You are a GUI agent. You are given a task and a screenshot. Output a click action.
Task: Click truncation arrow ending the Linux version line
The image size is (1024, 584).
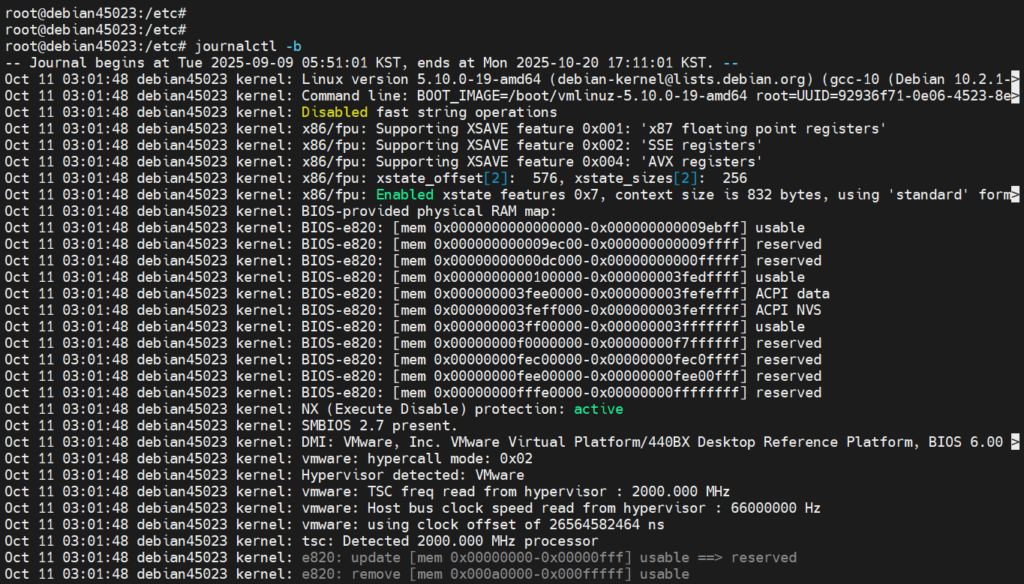[1016, 79]
